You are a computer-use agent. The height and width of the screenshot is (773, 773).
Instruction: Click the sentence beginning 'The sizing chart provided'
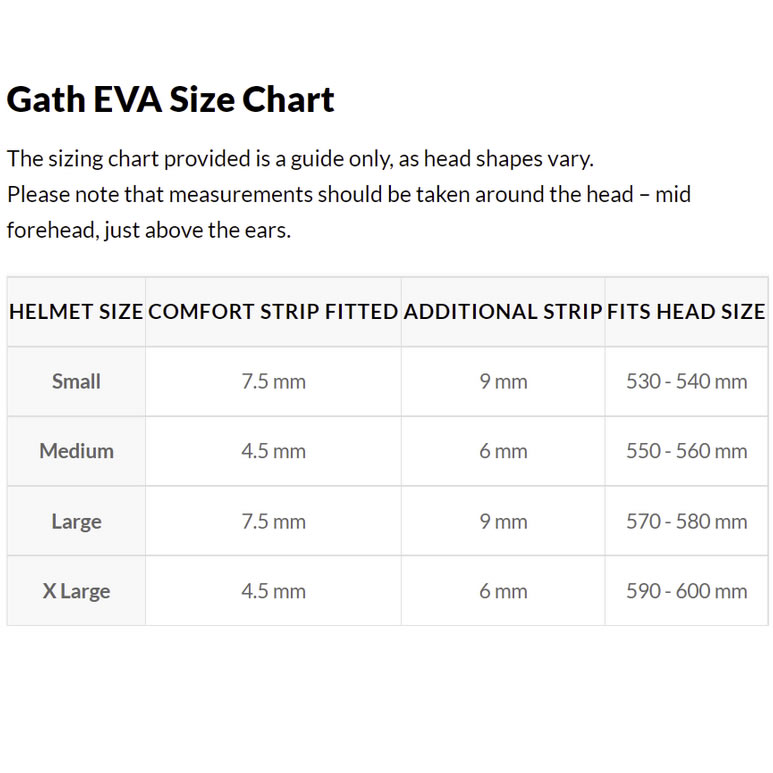pyautogui.click(x=300, y=158)
